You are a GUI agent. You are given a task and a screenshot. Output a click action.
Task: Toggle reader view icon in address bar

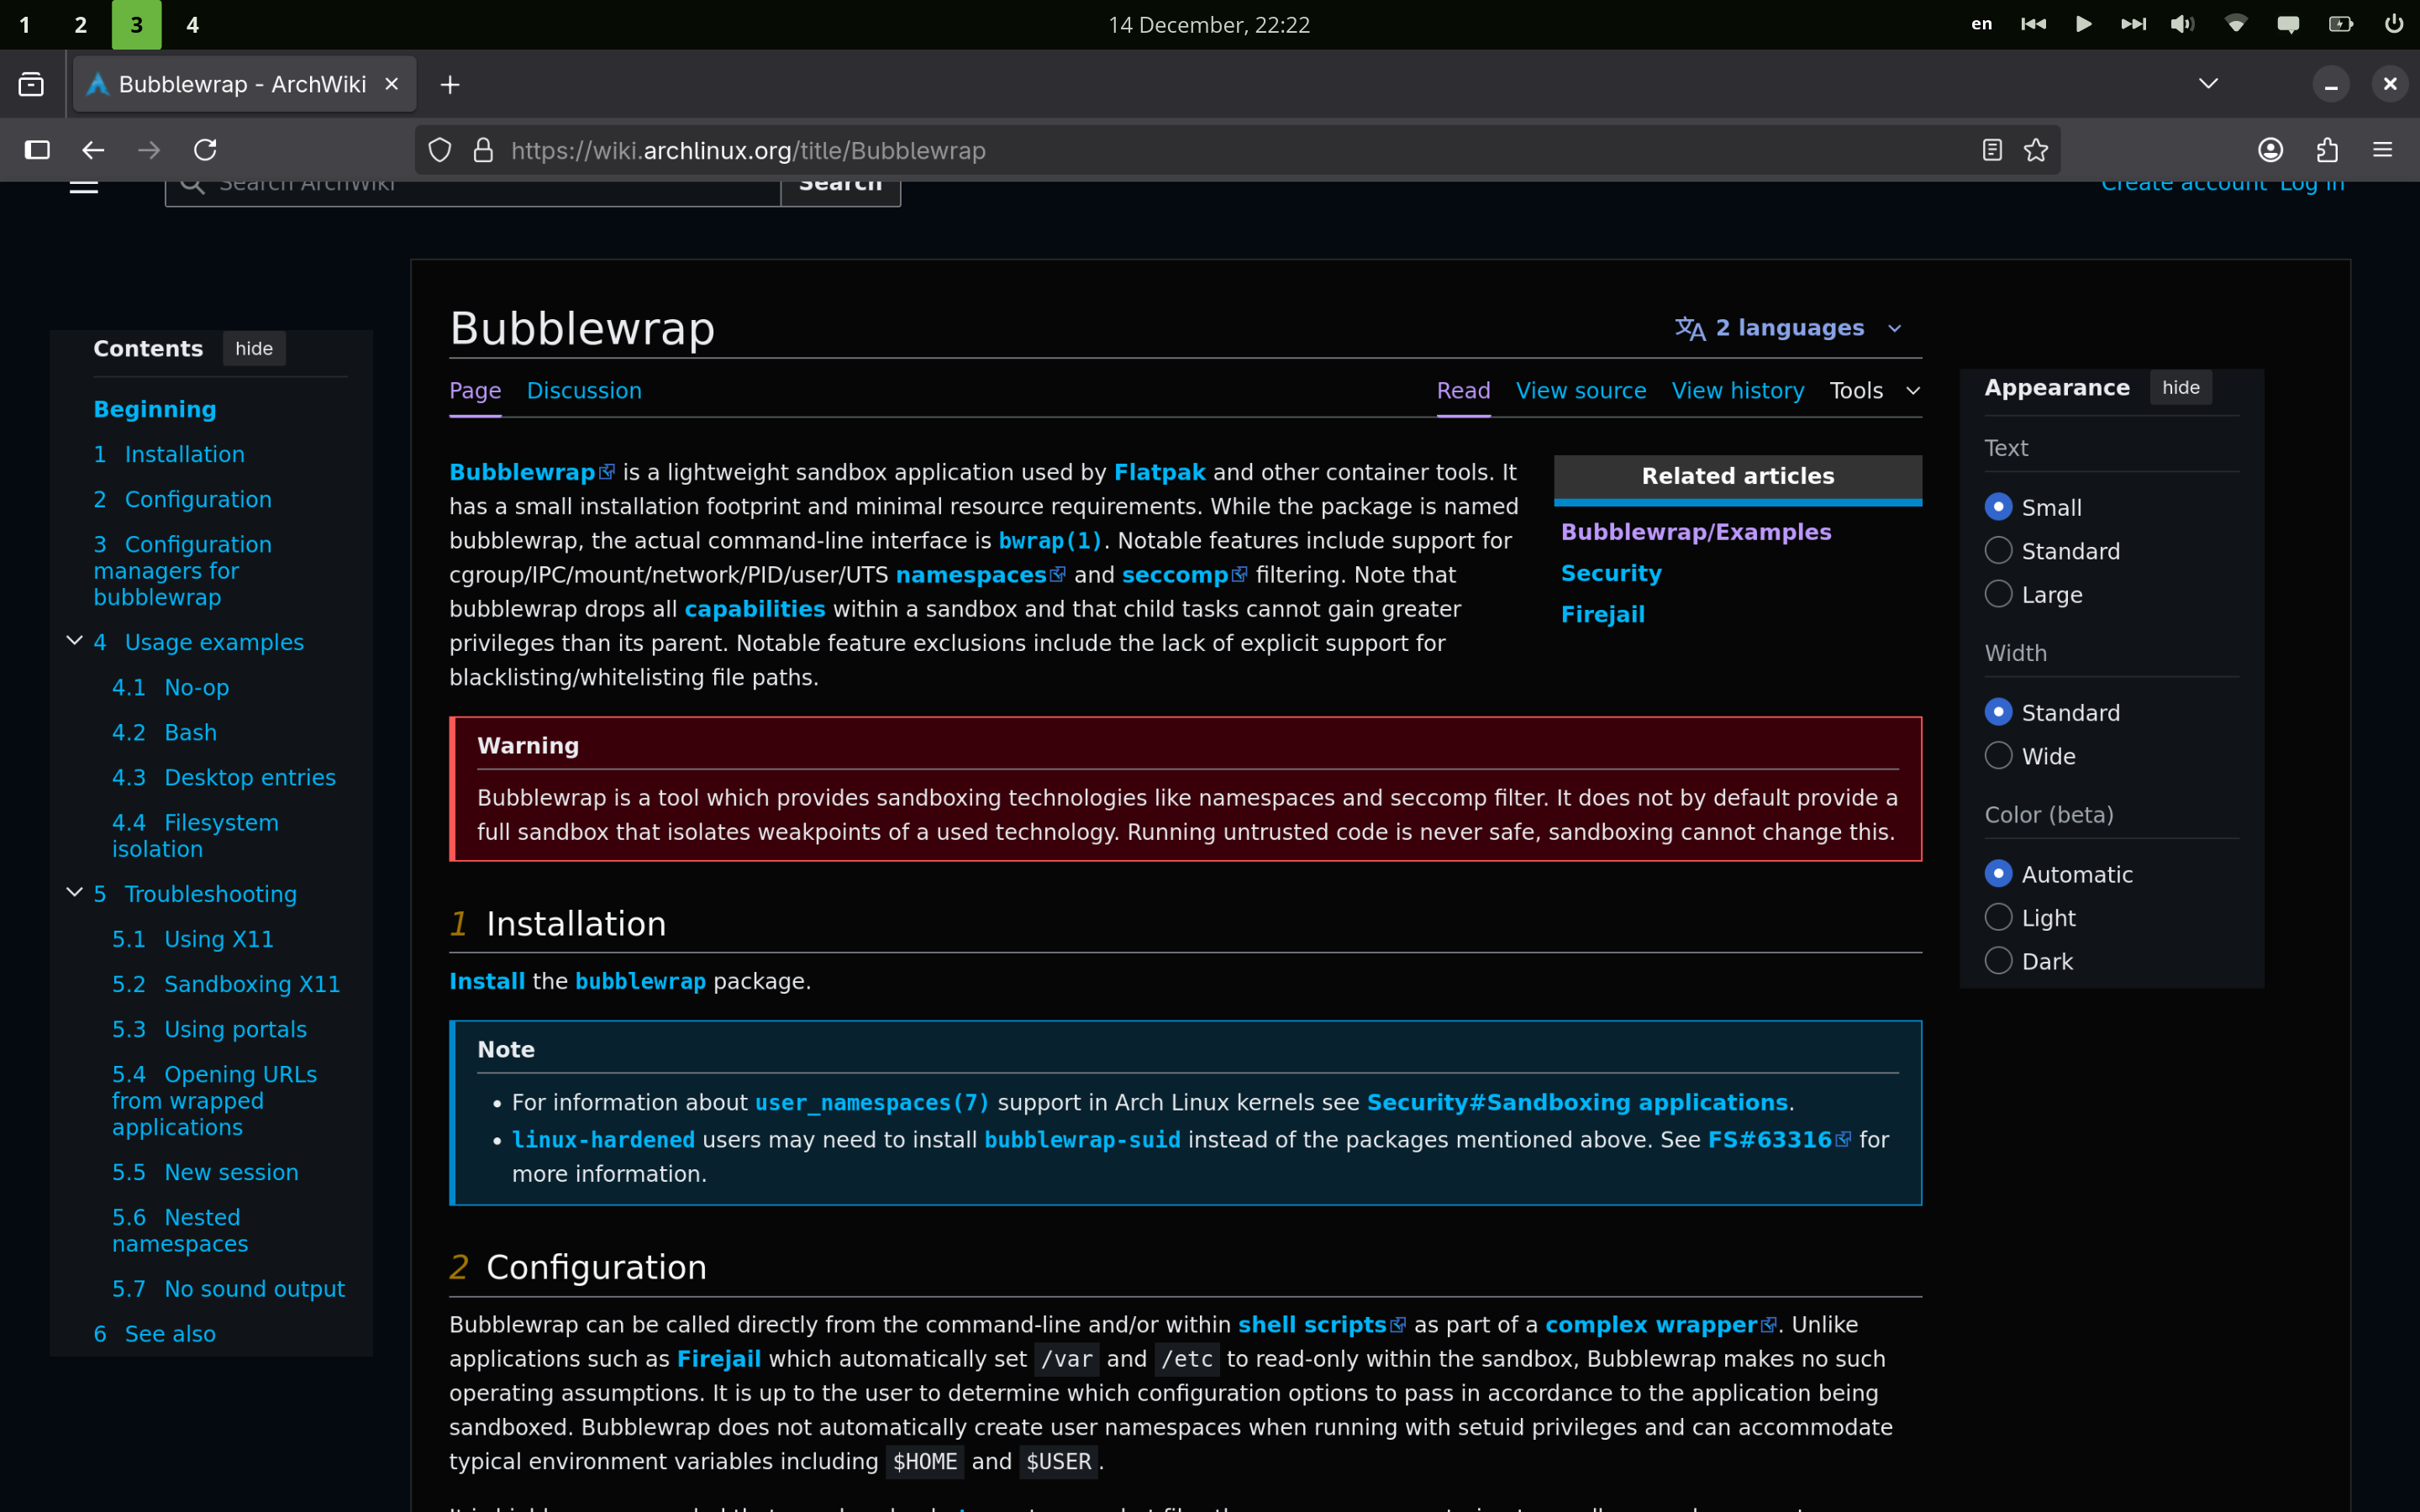1991,150
